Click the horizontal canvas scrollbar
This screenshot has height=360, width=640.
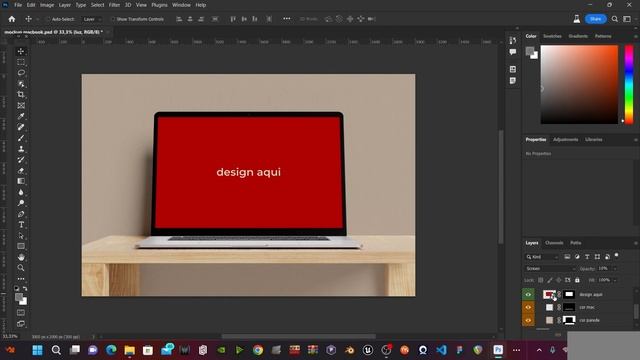coord(298,337)
